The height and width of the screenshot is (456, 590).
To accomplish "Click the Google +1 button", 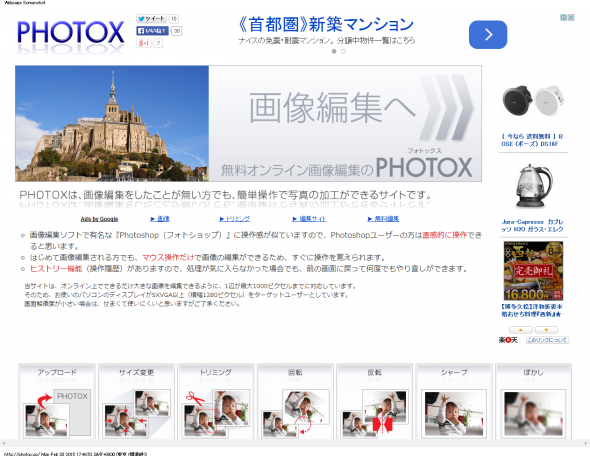I will click(144, 43).
